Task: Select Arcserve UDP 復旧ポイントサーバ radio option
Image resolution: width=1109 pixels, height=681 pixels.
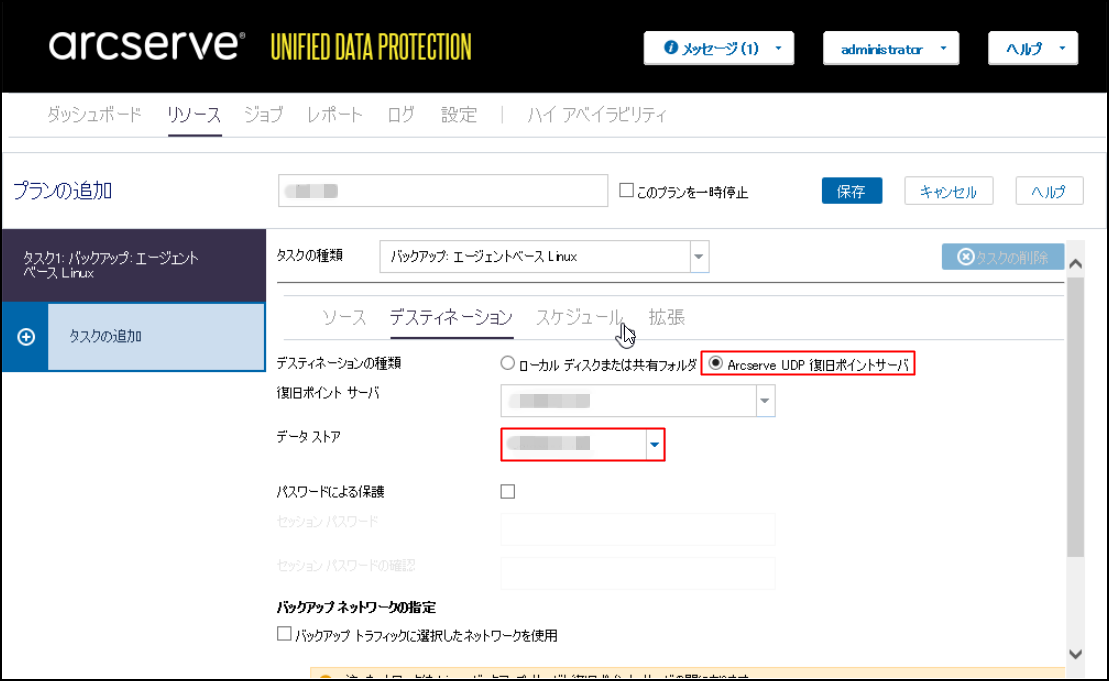Action: (x=716, y=365)
